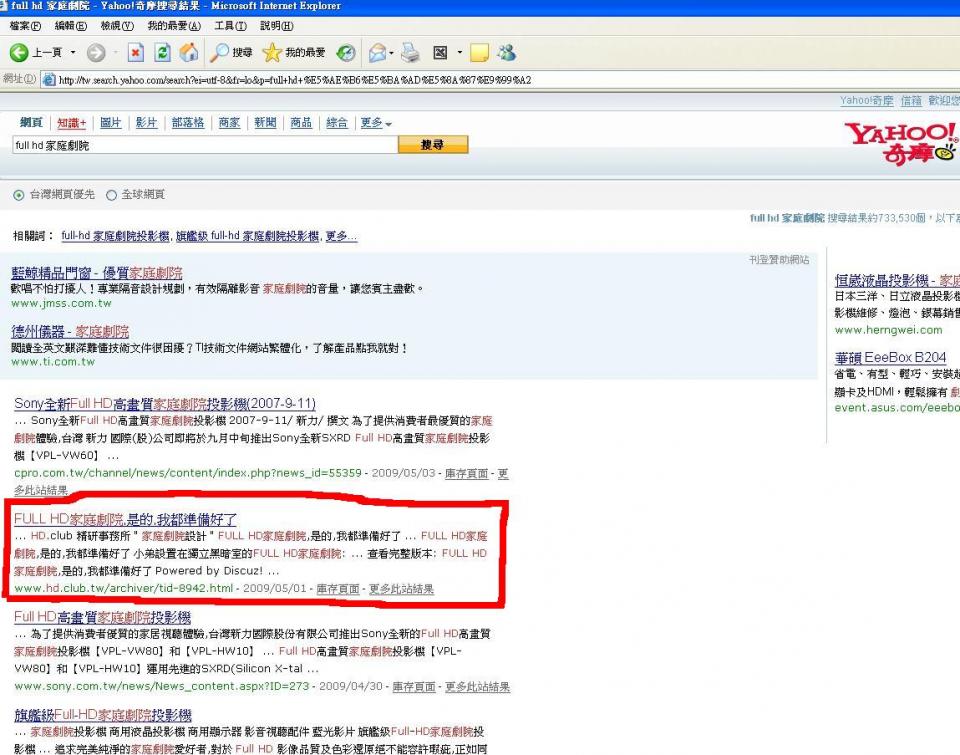Open 庫存頁面 for the hd.club.tw result
The image size is (960, 755).
click(x=338, y=588)
